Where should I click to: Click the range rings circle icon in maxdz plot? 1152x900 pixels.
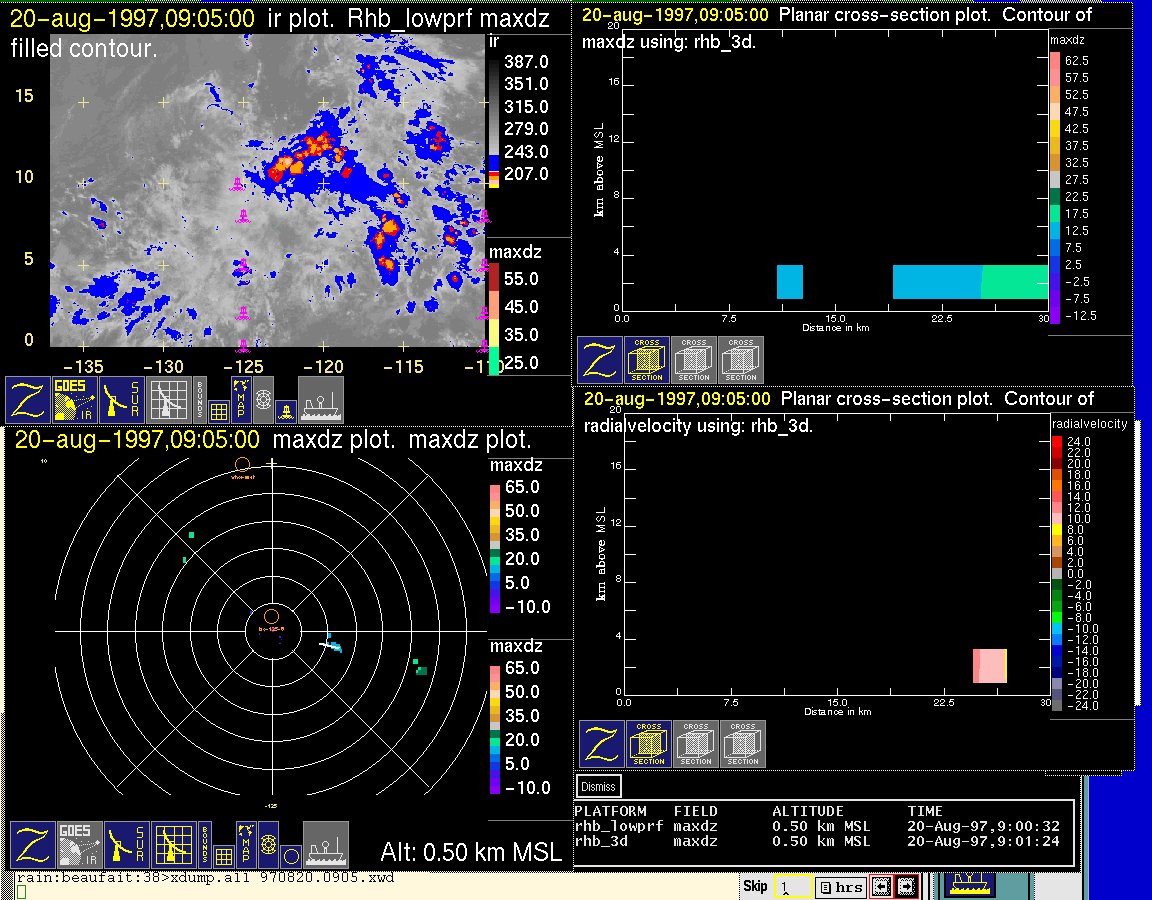click(289, 855)
